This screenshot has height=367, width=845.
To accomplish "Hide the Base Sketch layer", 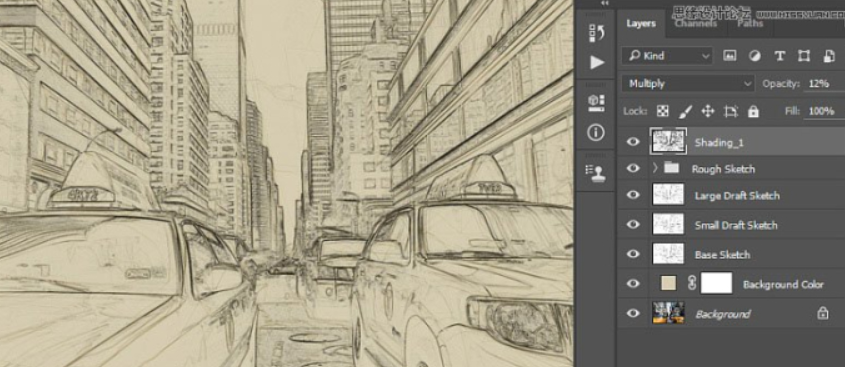I will pyautogui.click(x=633, y=254).
